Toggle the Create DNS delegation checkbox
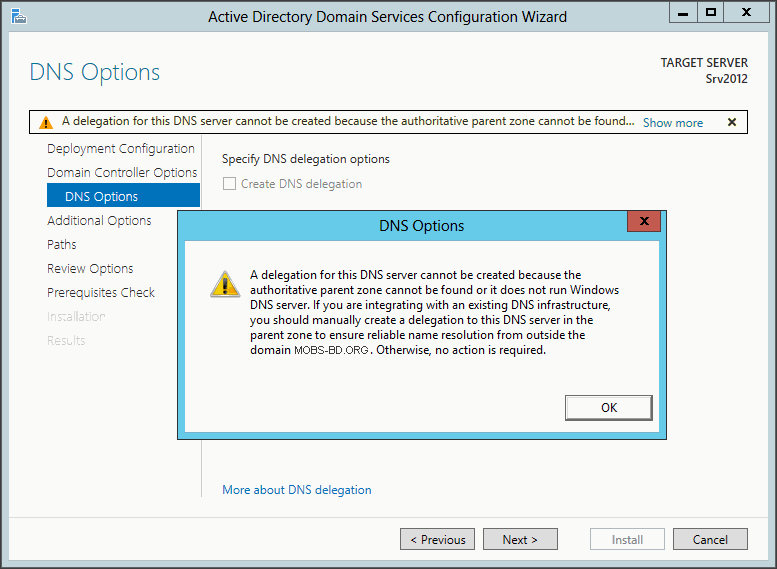 click(x=229, y=184)
